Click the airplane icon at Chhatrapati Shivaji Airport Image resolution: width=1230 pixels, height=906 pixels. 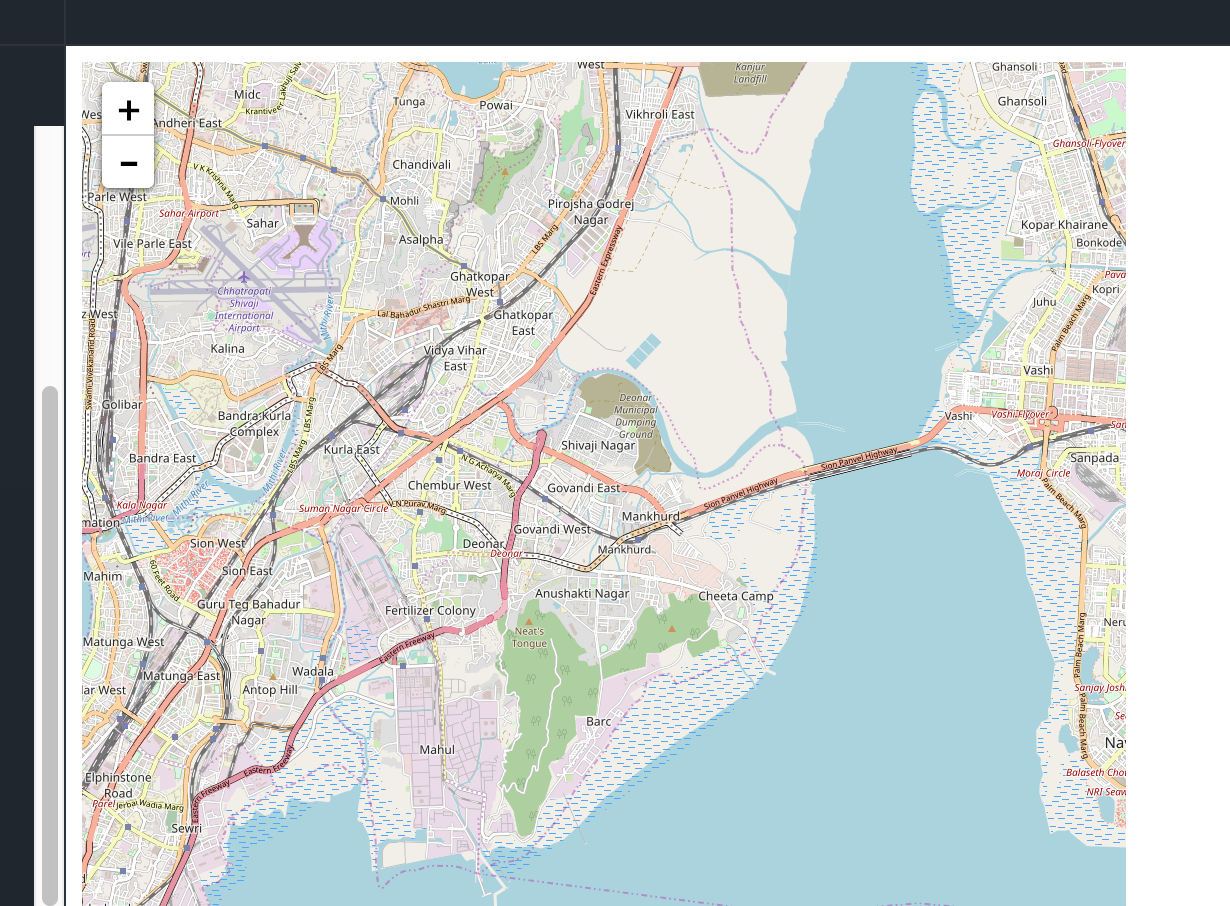(243, 278)
